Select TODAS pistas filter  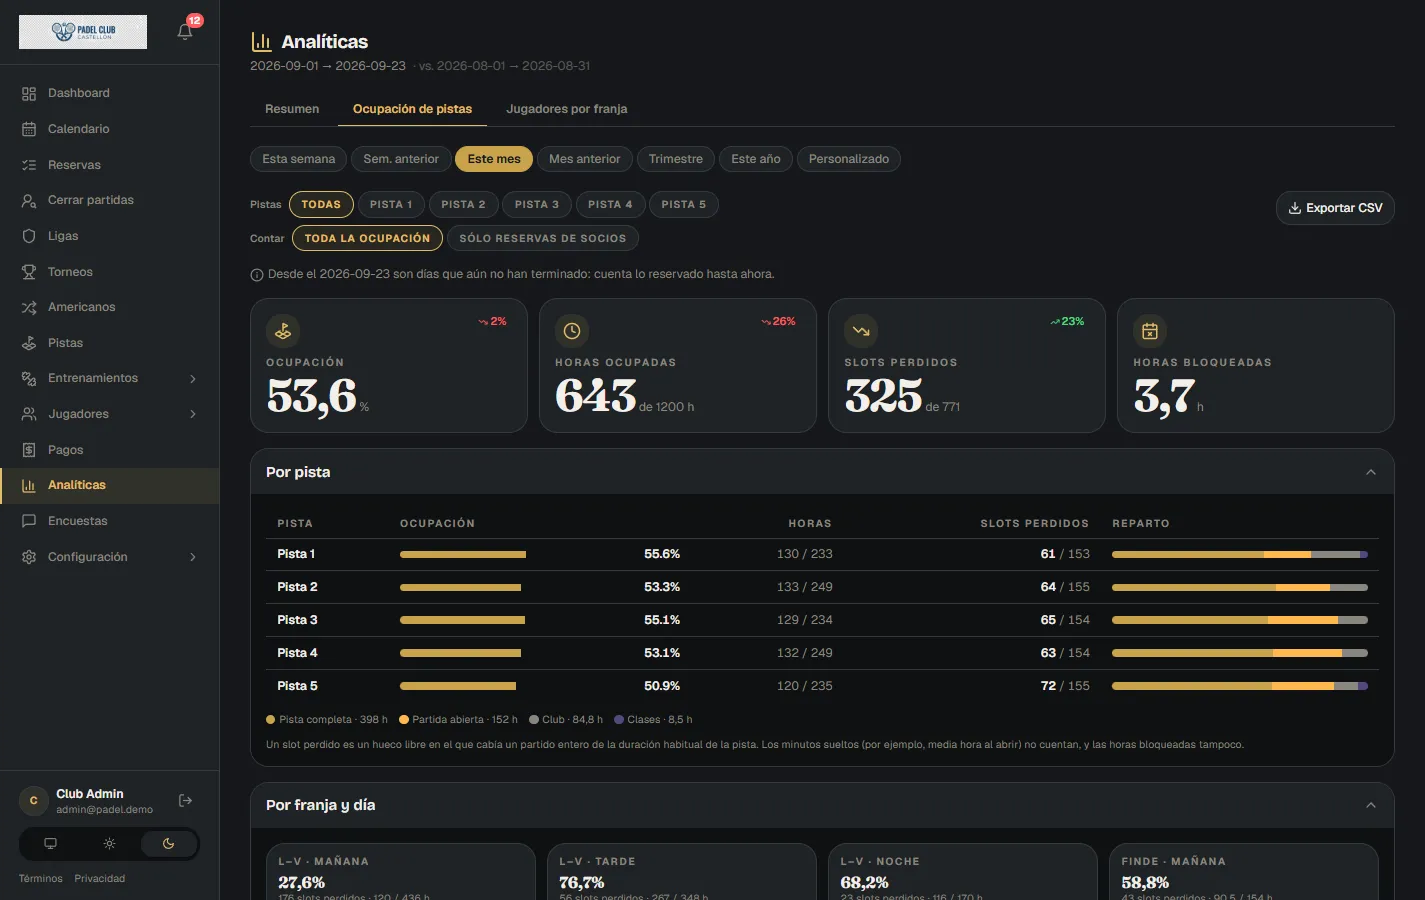[321, 204]
